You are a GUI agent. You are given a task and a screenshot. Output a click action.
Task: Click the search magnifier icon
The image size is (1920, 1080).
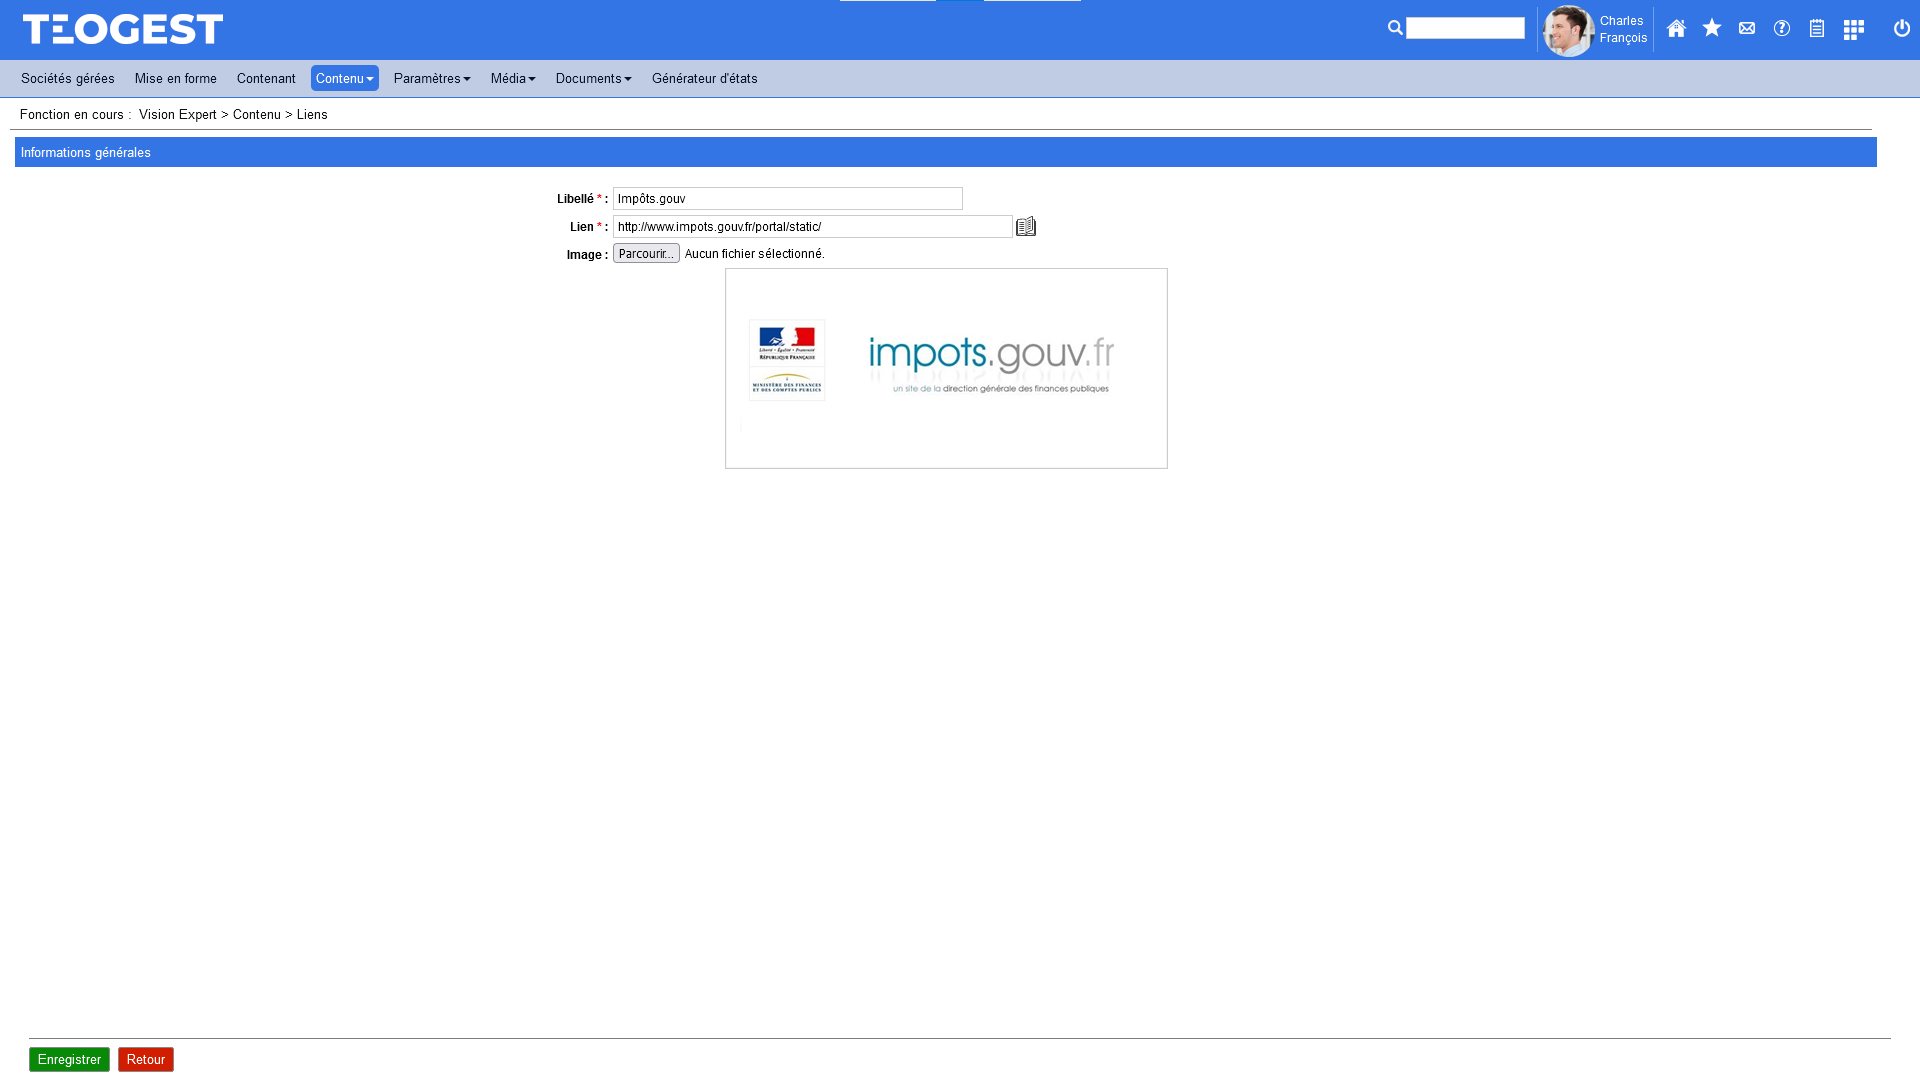pos(1395,28)
